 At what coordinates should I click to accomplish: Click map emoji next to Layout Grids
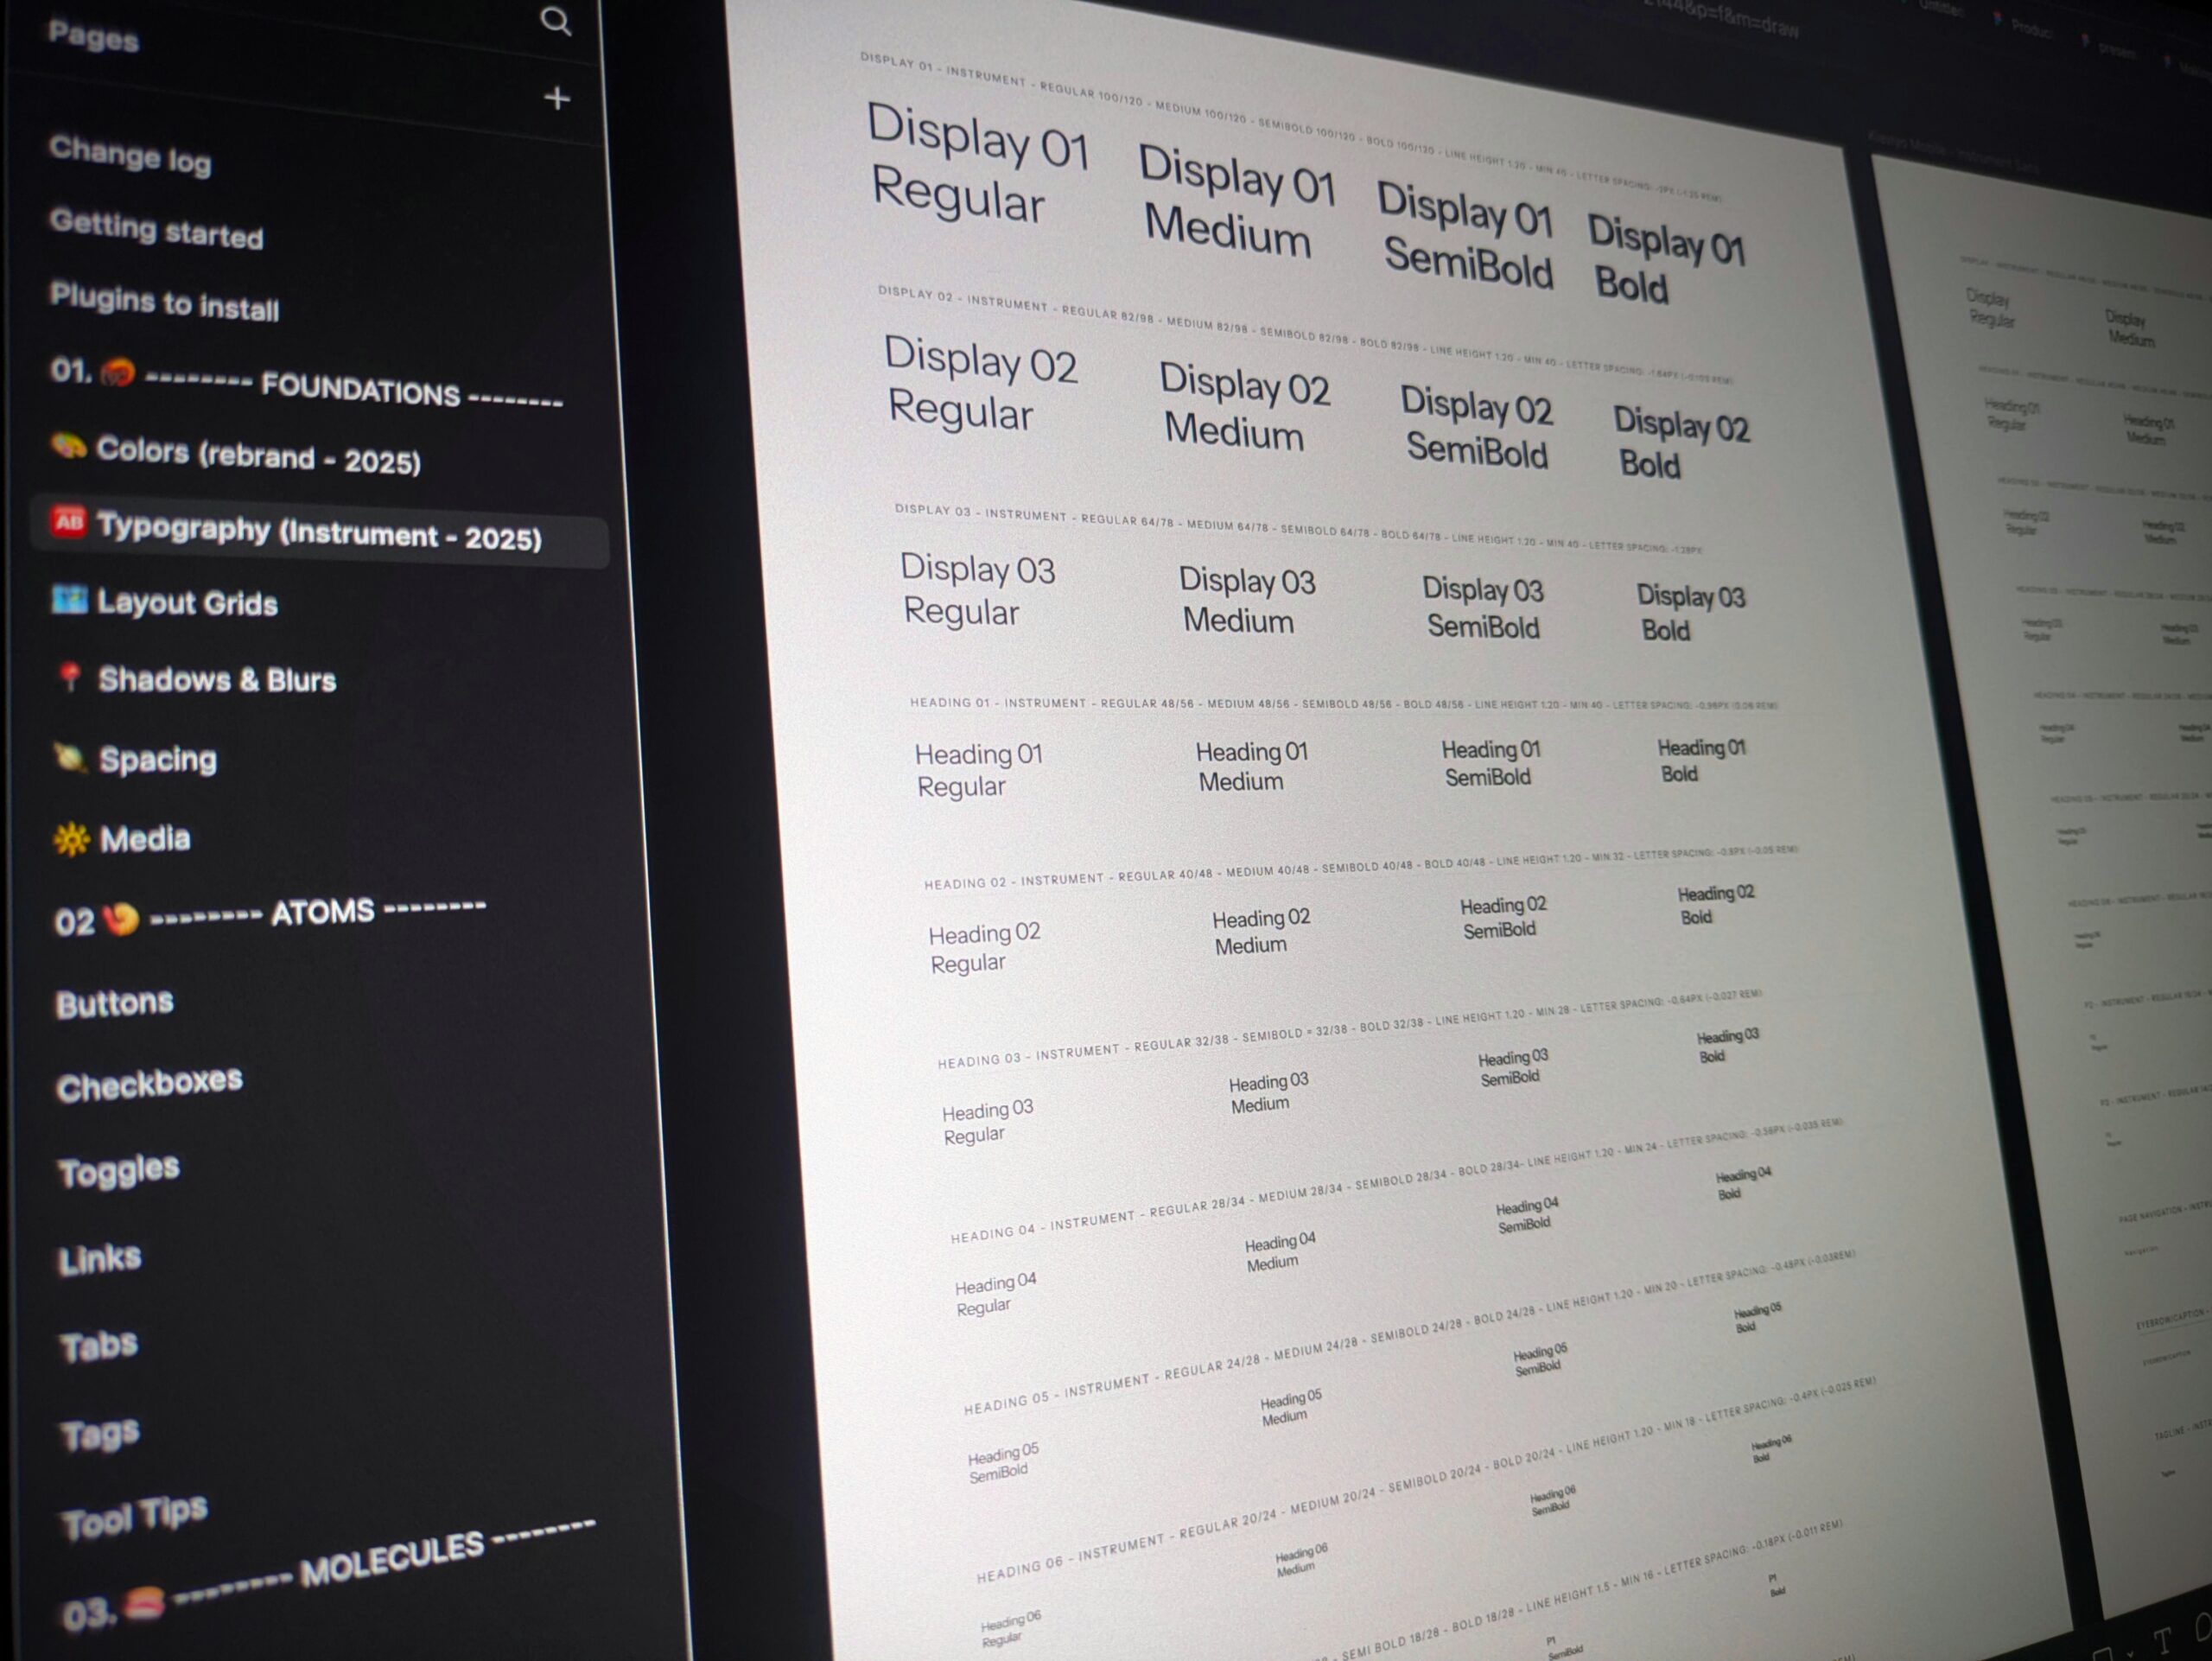point(69,599)
